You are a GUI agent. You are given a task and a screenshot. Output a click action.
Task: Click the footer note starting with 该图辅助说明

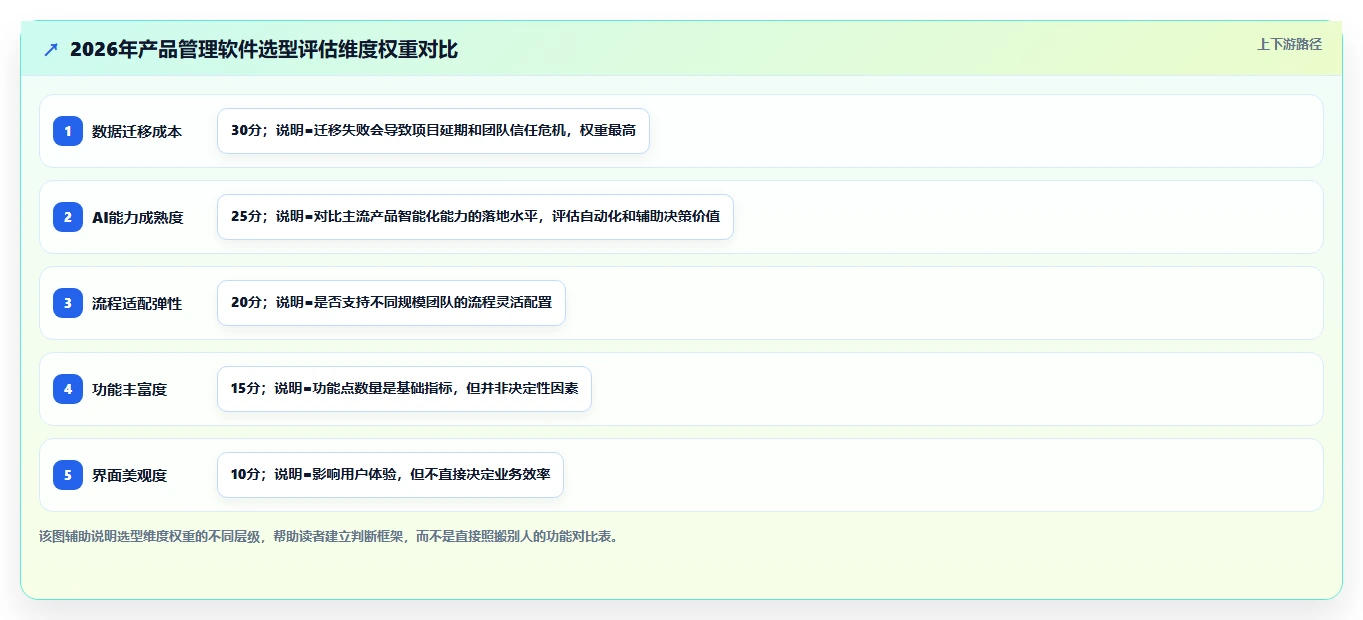[329, 537]
